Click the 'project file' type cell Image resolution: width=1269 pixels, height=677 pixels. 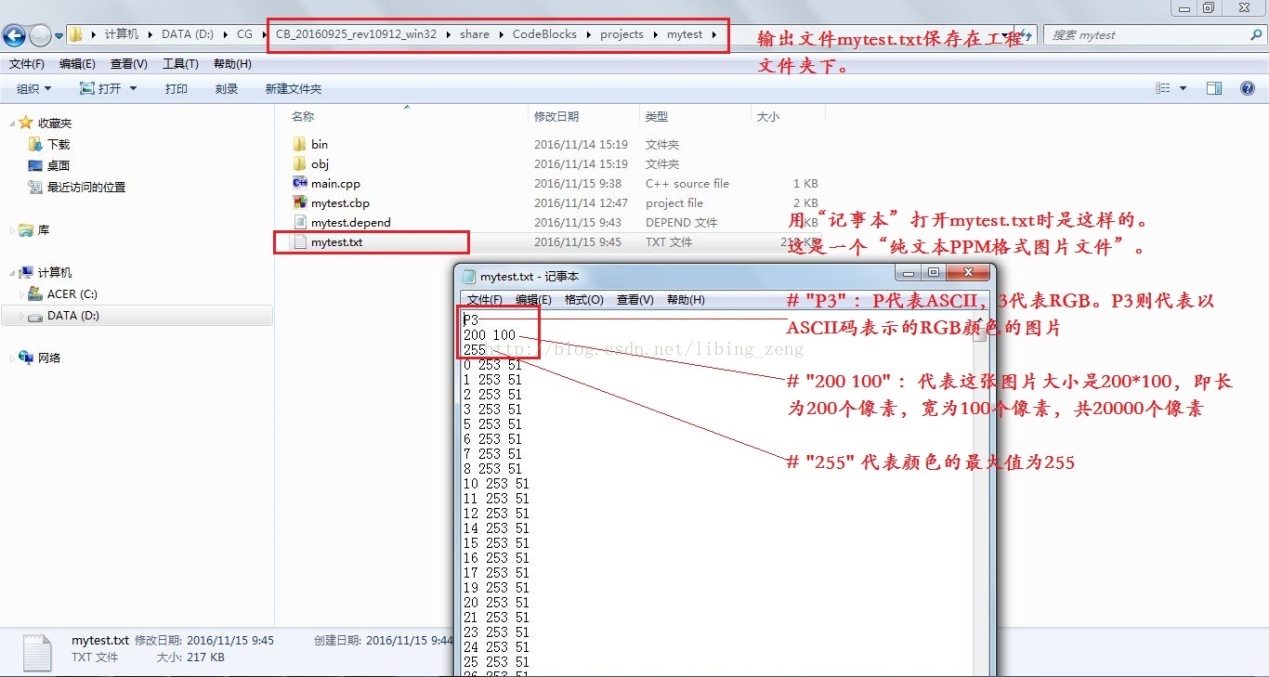674,203
